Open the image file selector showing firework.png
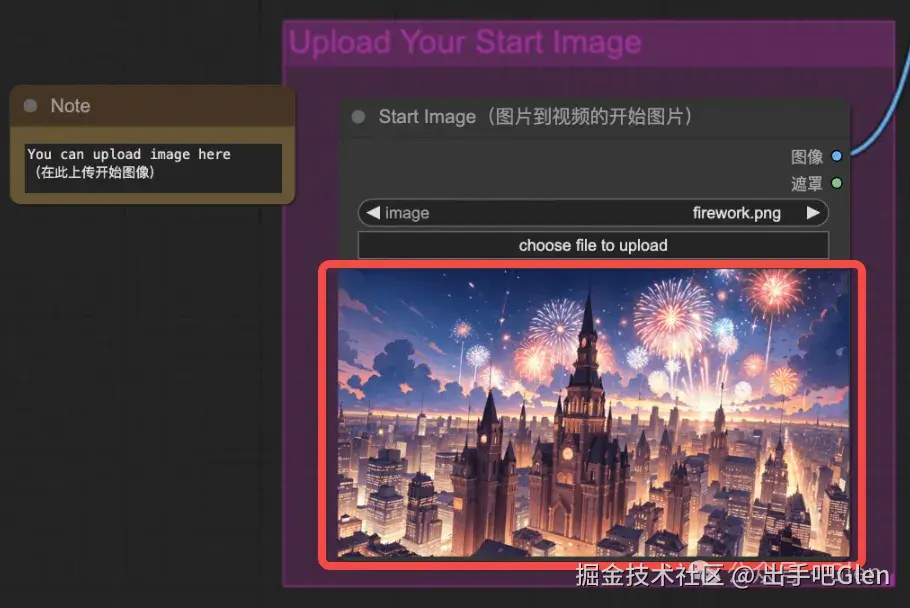 tap(594, 212)
